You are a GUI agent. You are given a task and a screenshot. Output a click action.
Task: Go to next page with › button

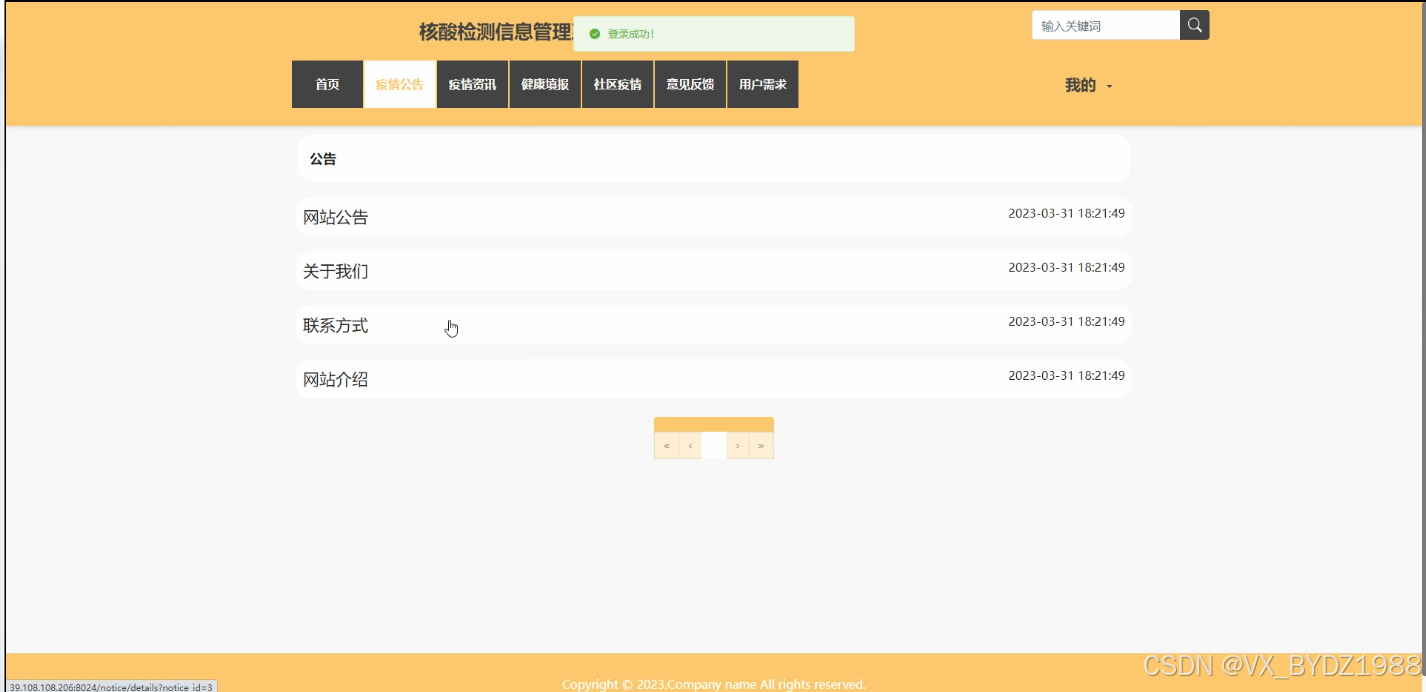click(738, 446)
